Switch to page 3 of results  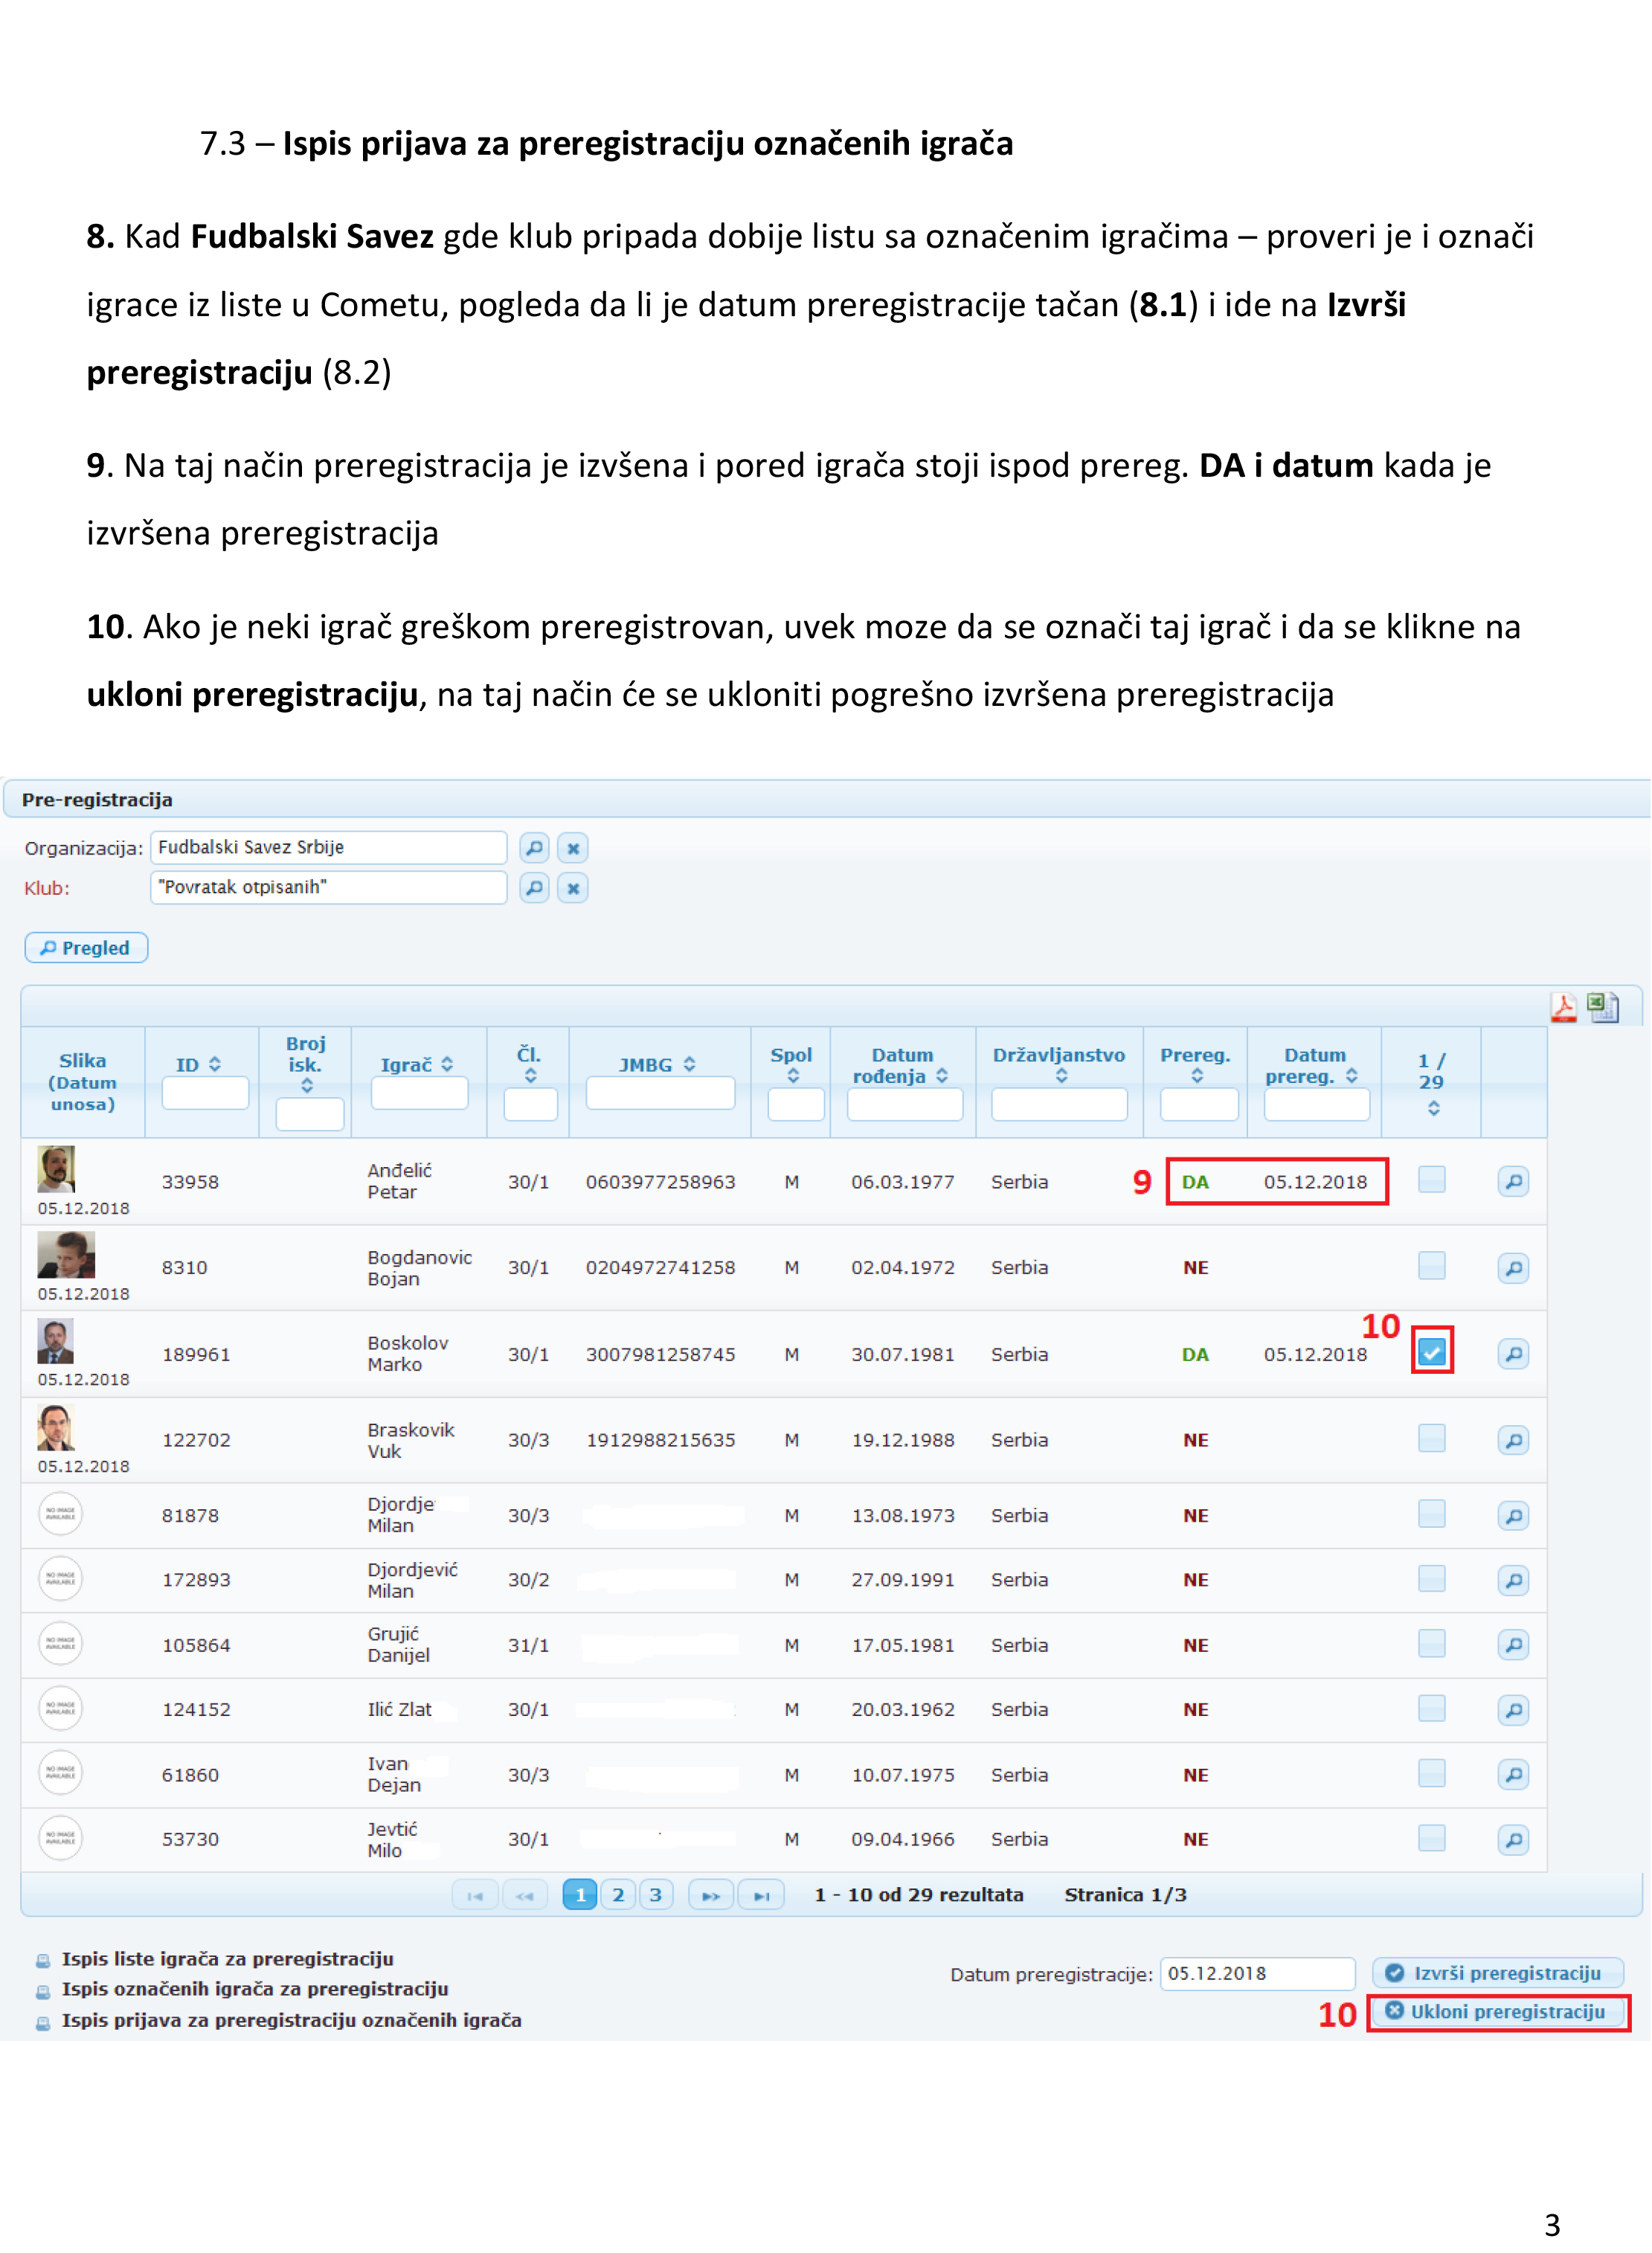tap(656, 1895)
